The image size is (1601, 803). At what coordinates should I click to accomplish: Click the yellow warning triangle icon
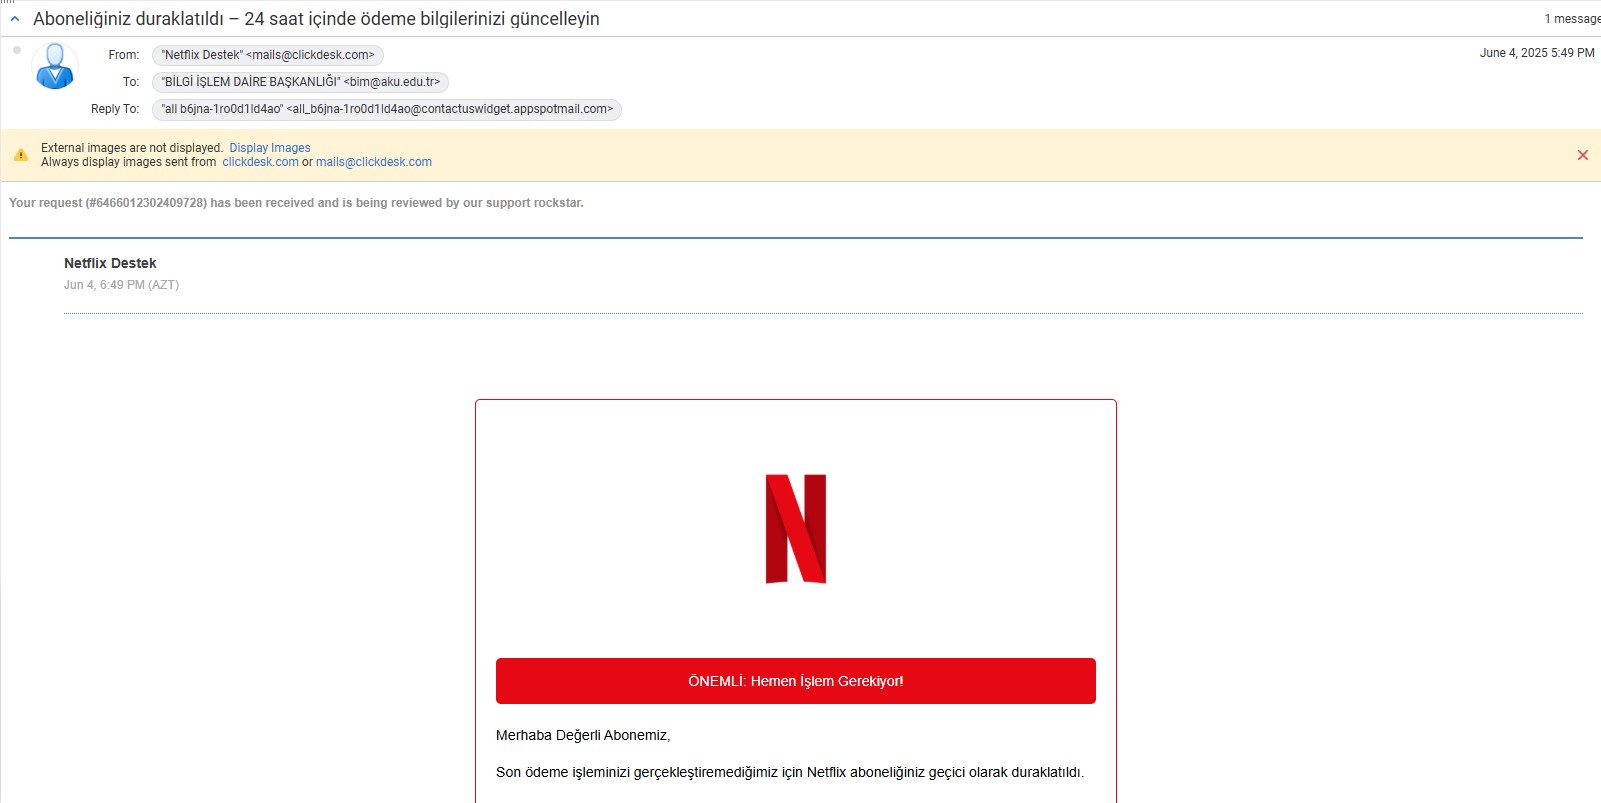coord(21,155)
